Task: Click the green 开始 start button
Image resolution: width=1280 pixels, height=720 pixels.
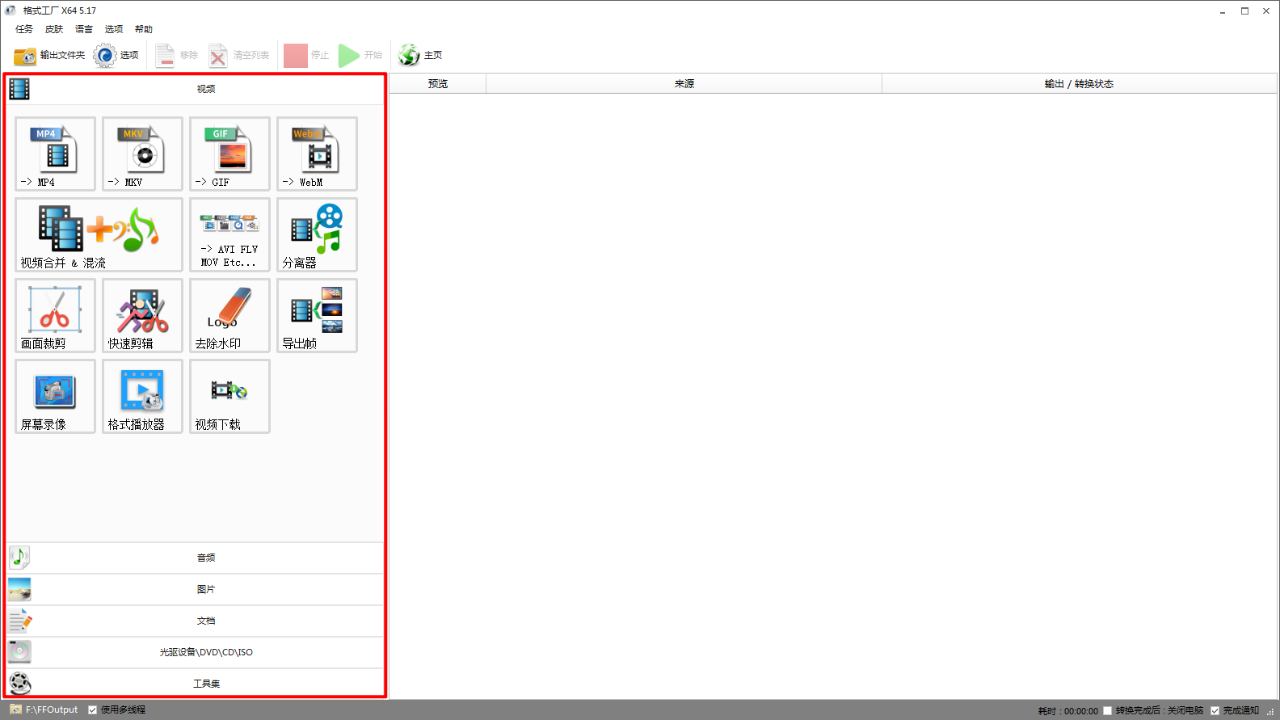Action: tap(360, 56)
